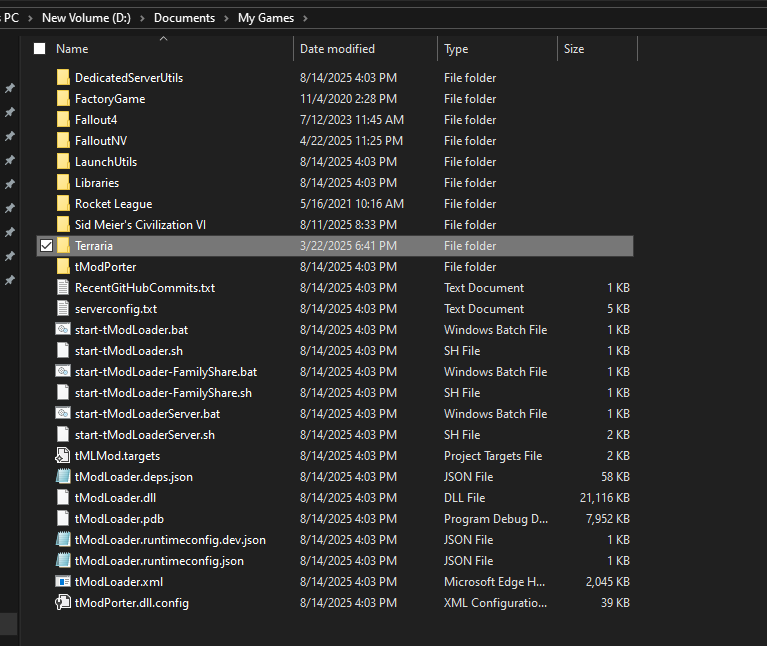
Task: Click the tModPorter folder icon
Action: [x=63, y=267]
